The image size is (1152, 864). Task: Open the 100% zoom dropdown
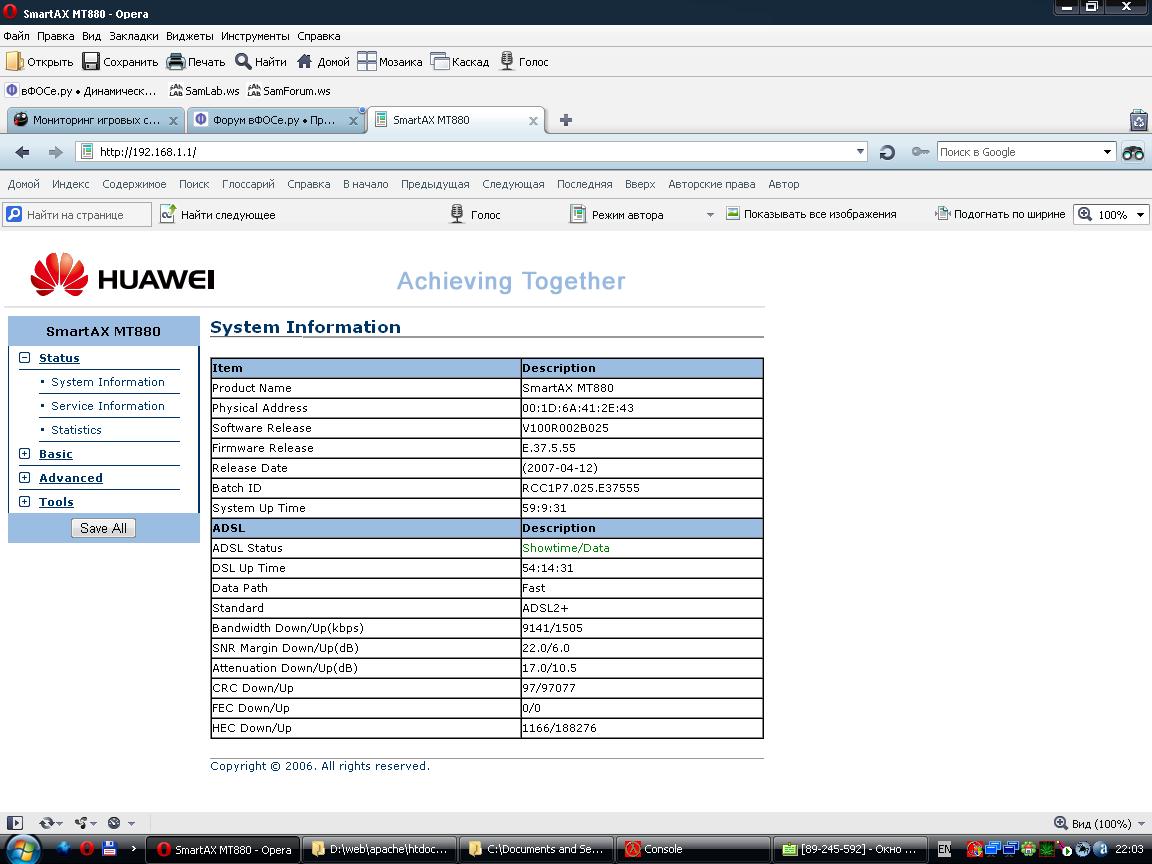pyautogui.click(x=1140, y=215)
